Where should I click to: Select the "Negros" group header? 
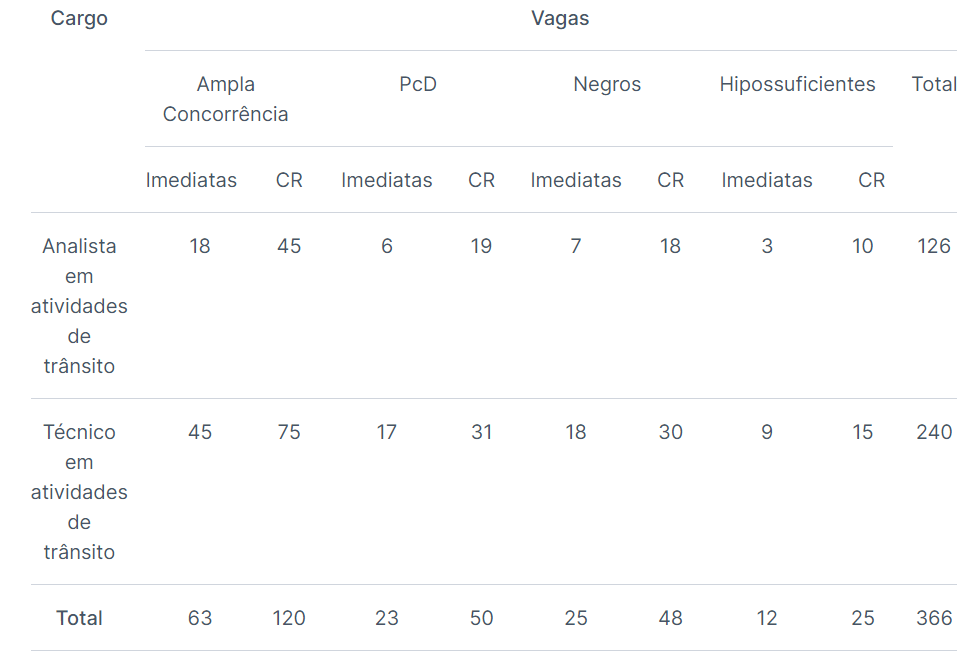click(x=607, y=84)
